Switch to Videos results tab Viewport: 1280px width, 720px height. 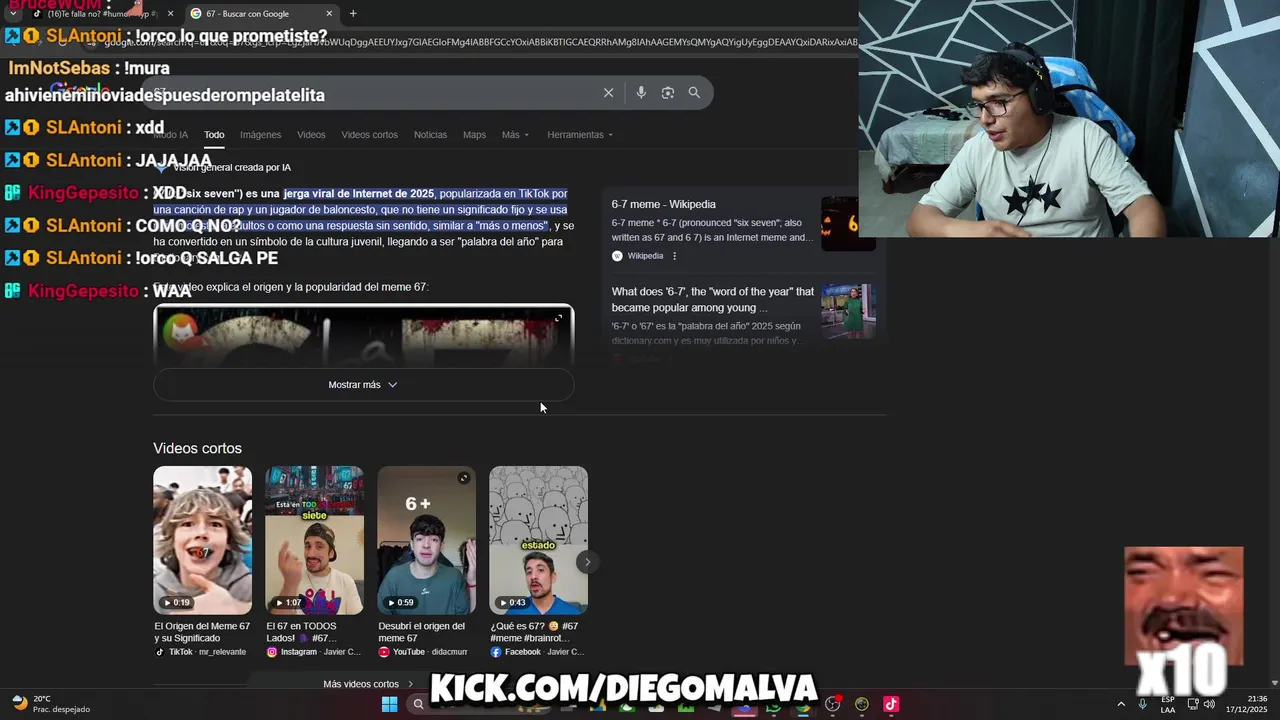311,135
